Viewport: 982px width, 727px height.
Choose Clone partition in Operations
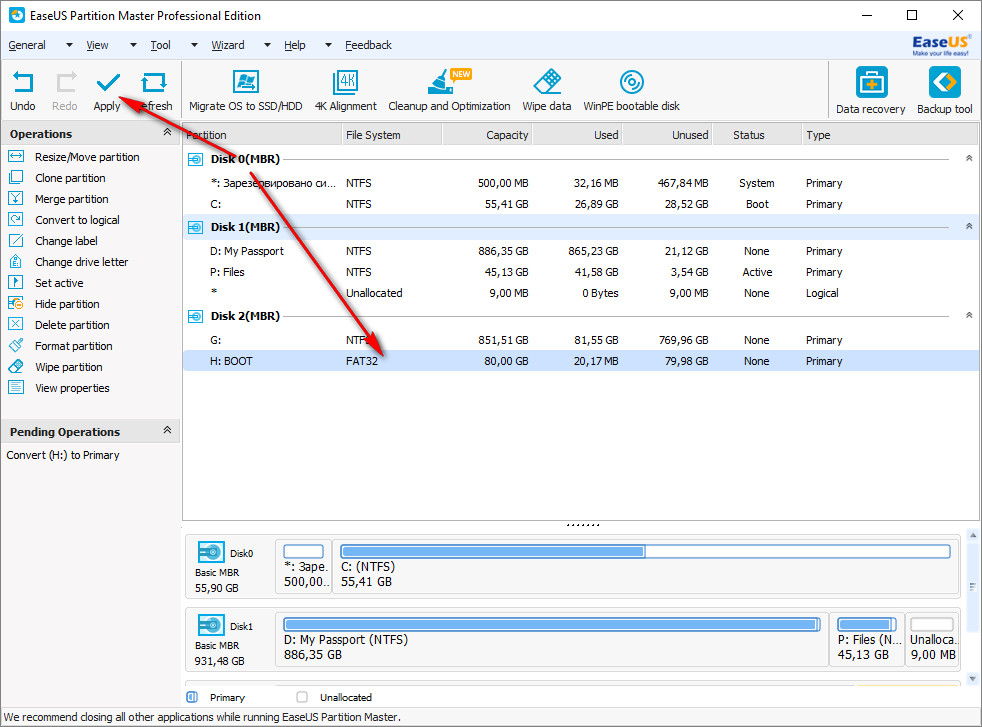point(70,178)
